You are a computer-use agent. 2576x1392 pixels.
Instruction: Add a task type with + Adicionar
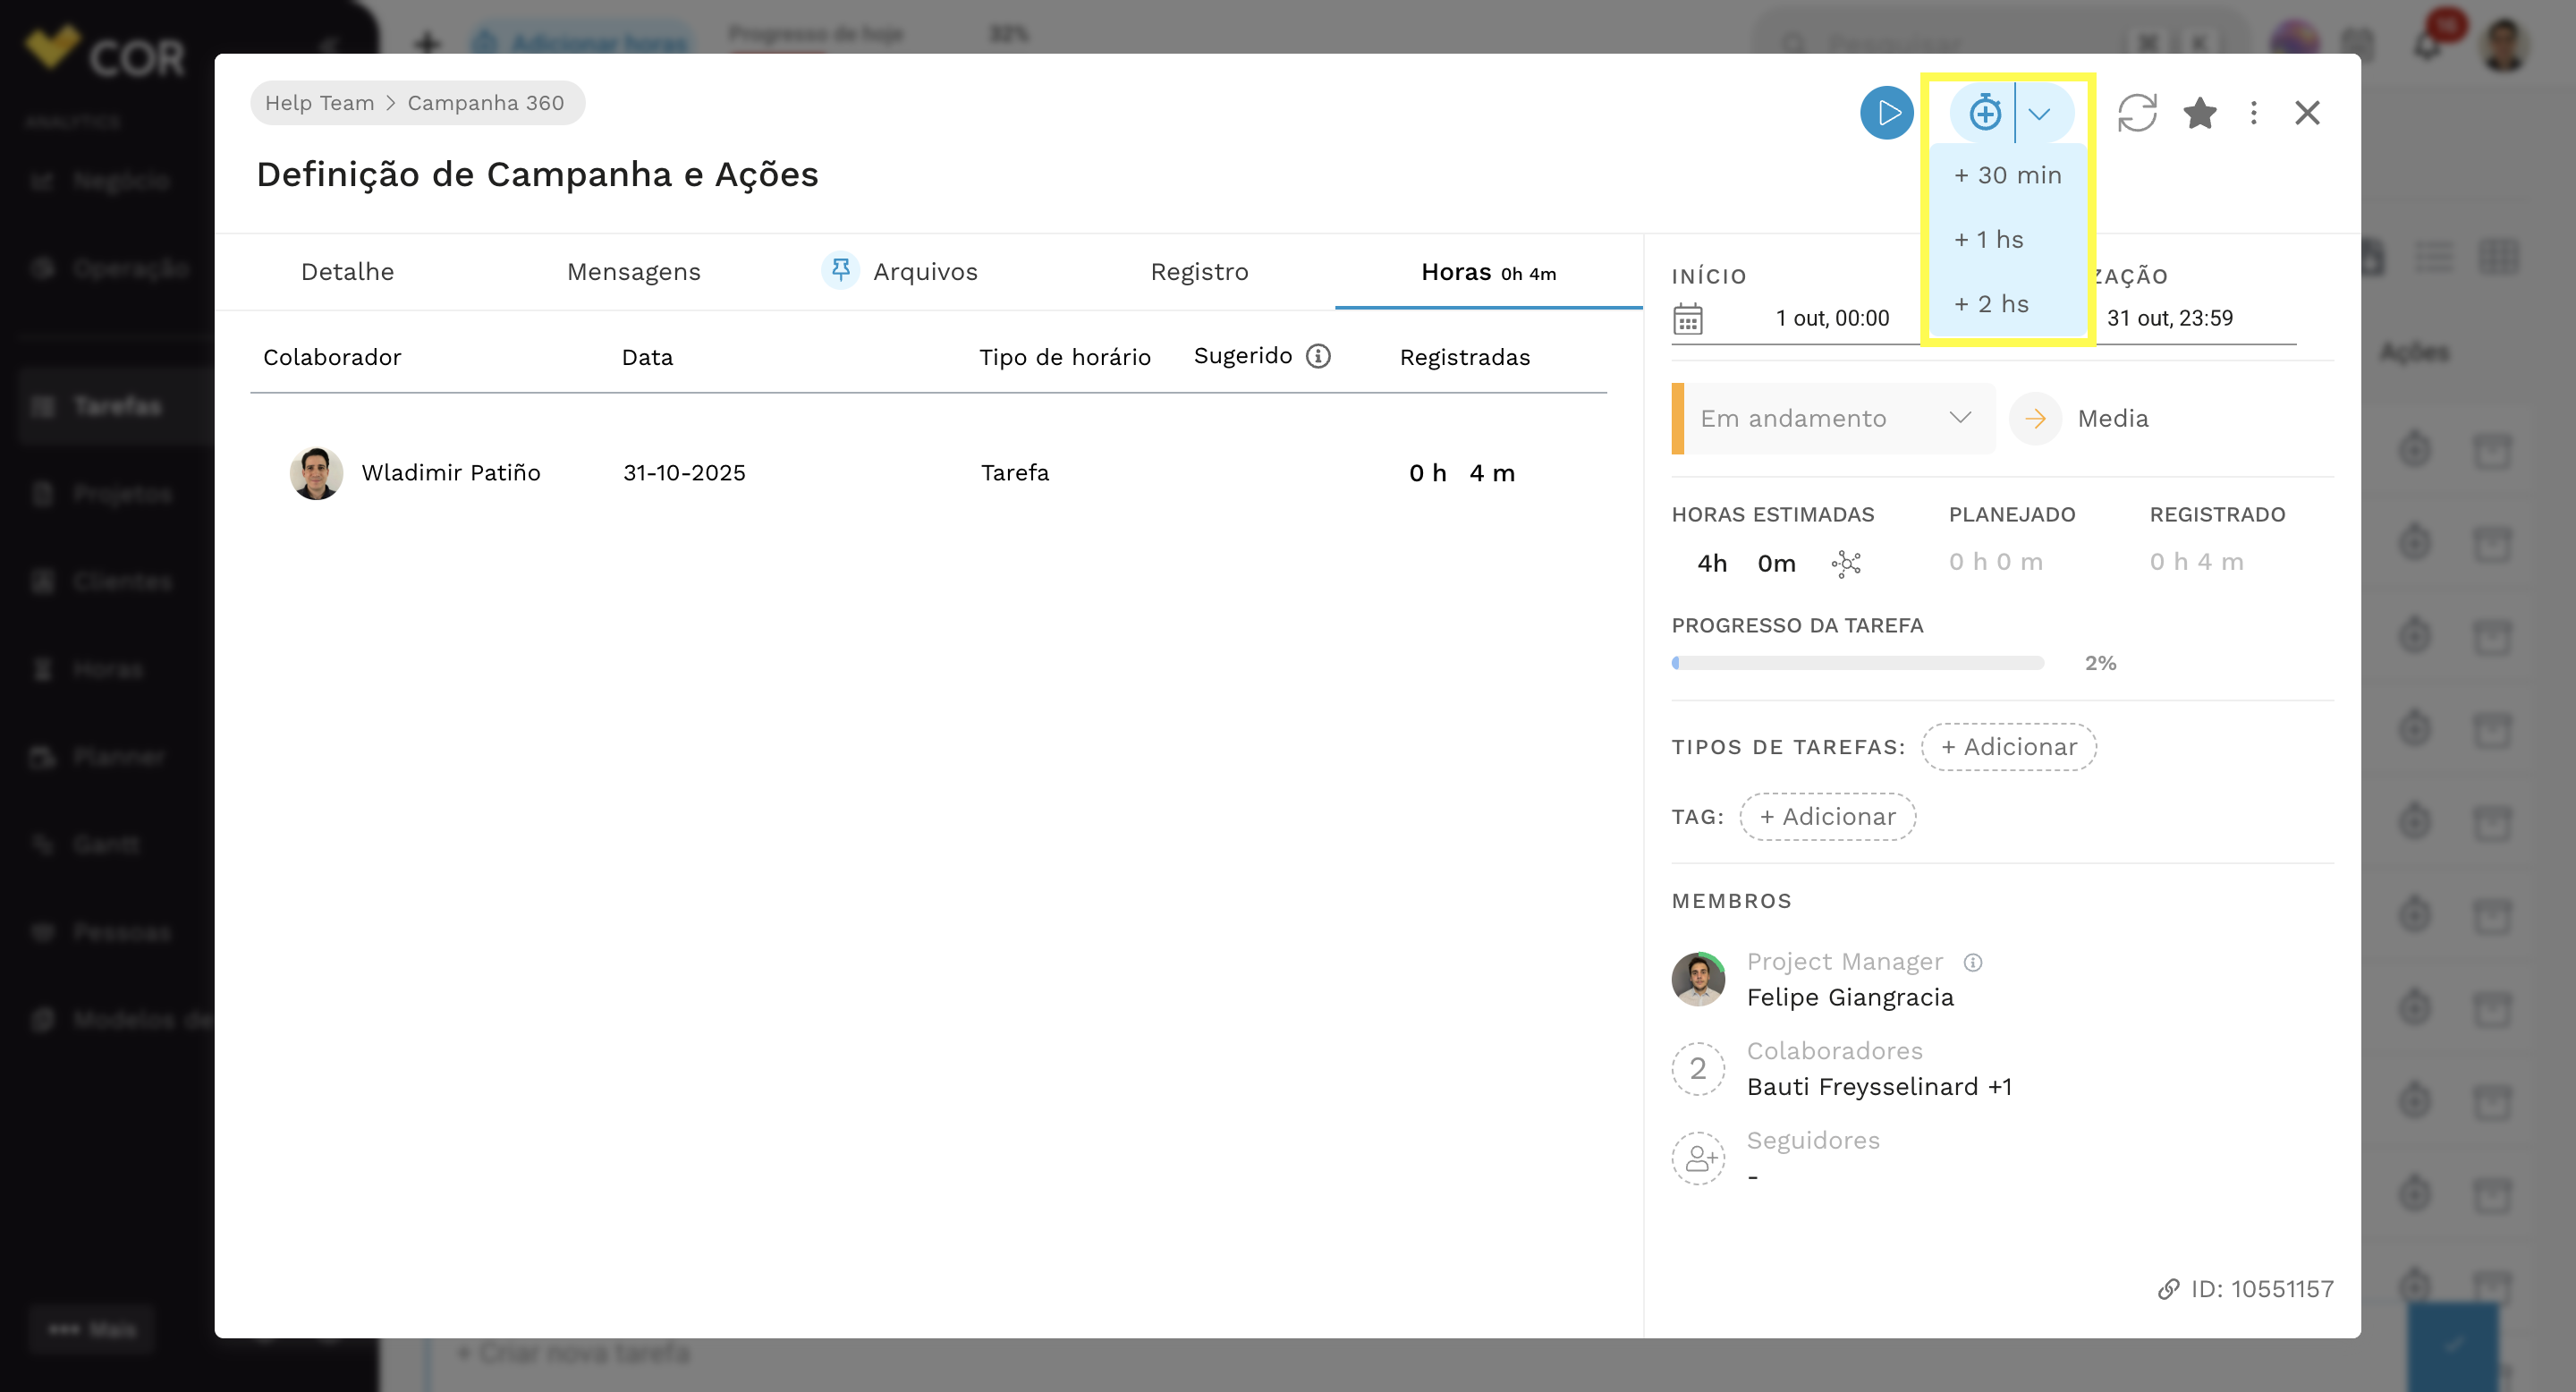click(2008, 747)
